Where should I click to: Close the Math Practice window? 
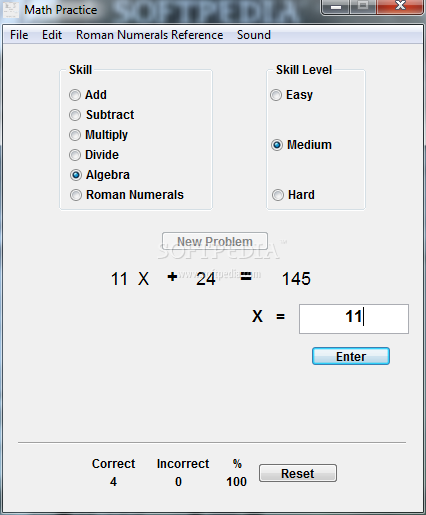(x=400, y=7)
